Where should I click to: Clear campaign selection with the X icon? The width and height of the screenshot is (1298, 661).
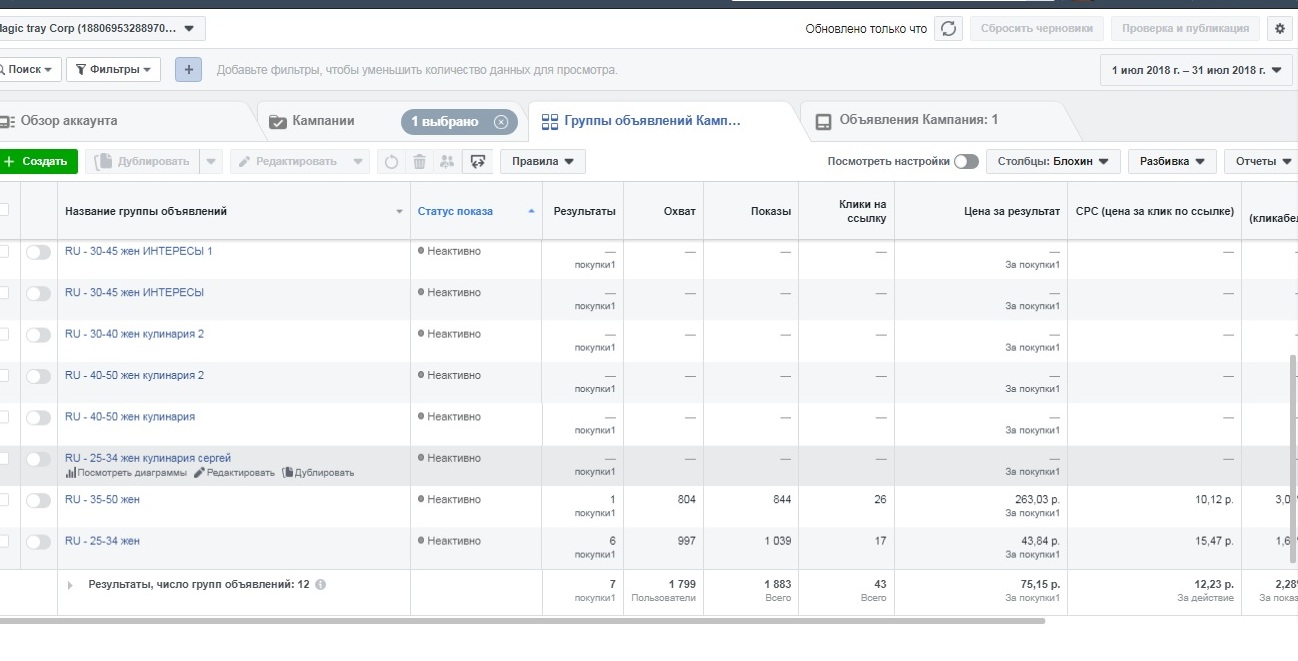tap(501, 122)
